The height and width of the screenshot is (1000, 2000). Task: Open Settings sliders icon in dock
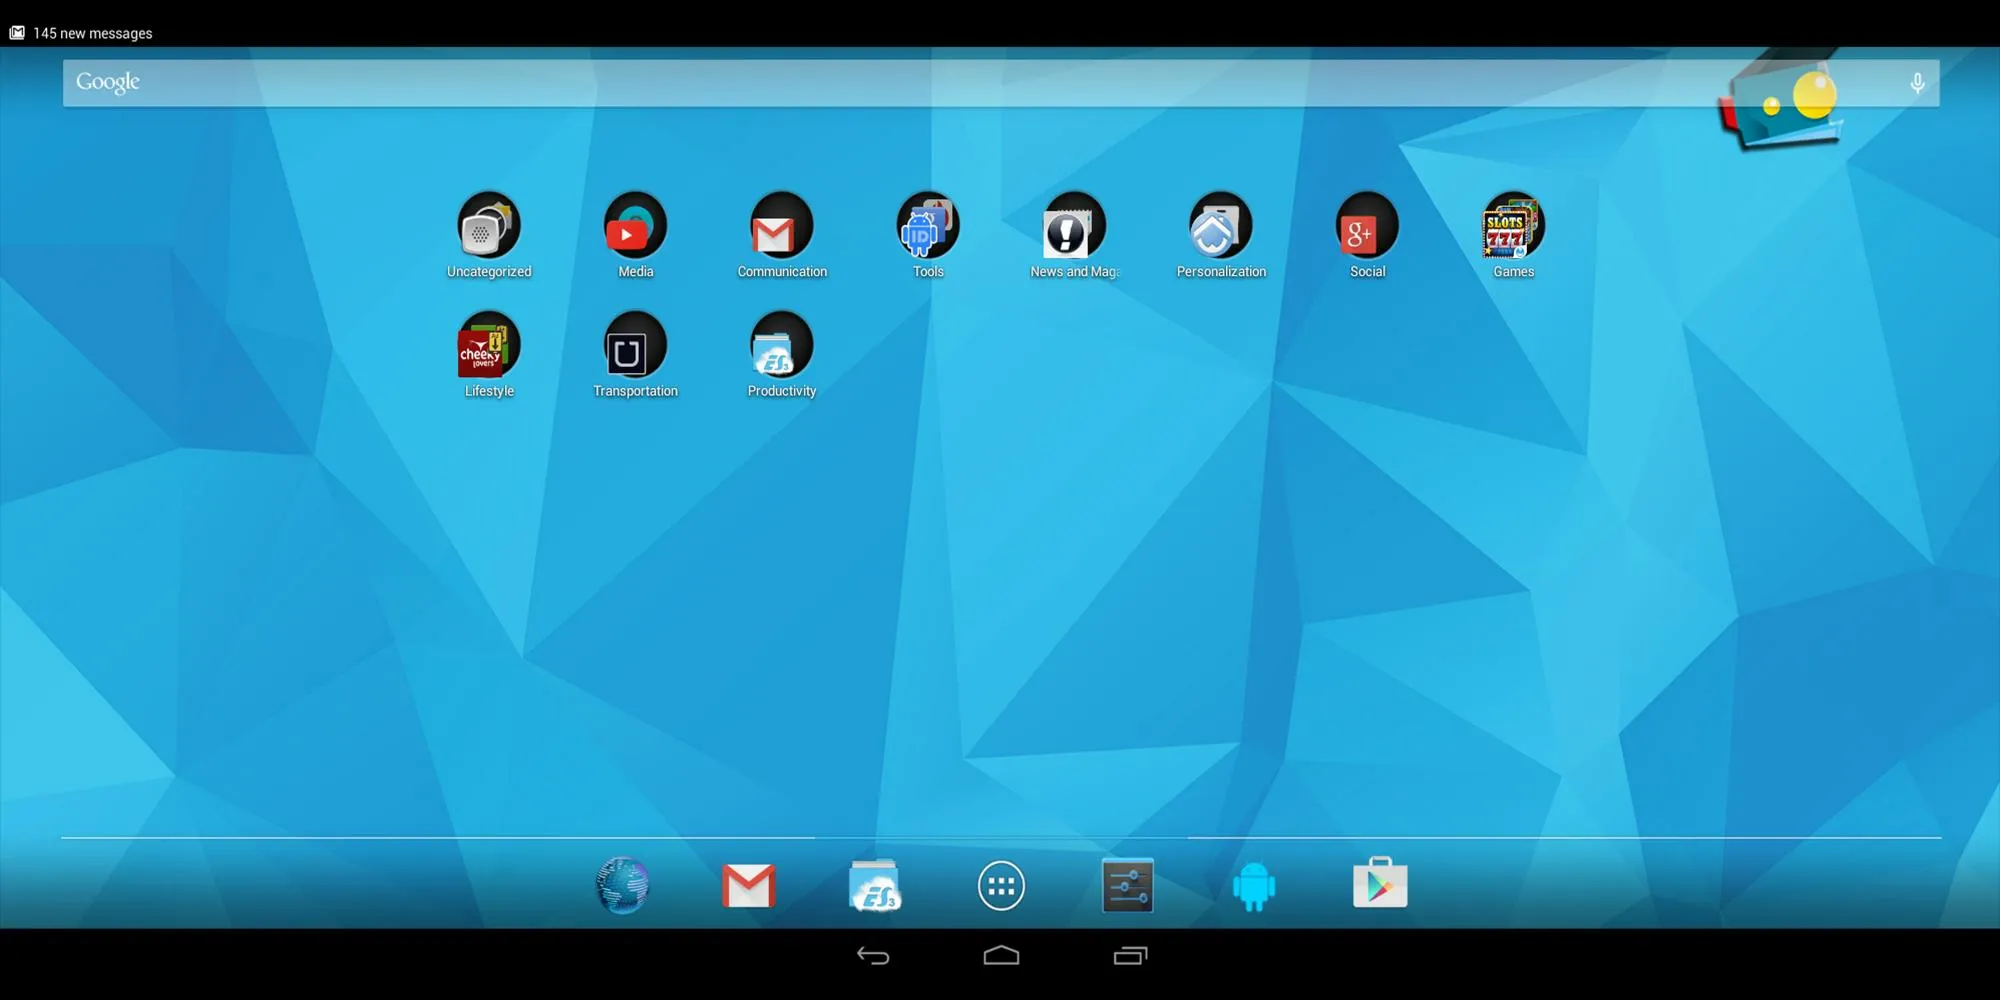pyautogui.click(x=1127, y=885)
